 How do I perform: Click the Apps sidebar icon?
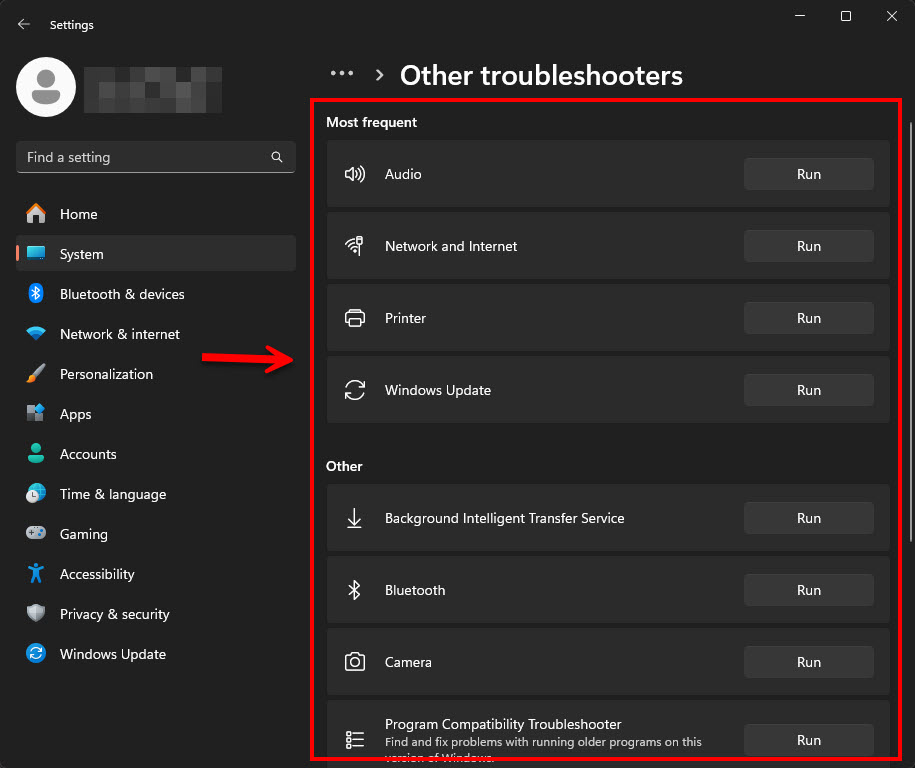[36, 413]
